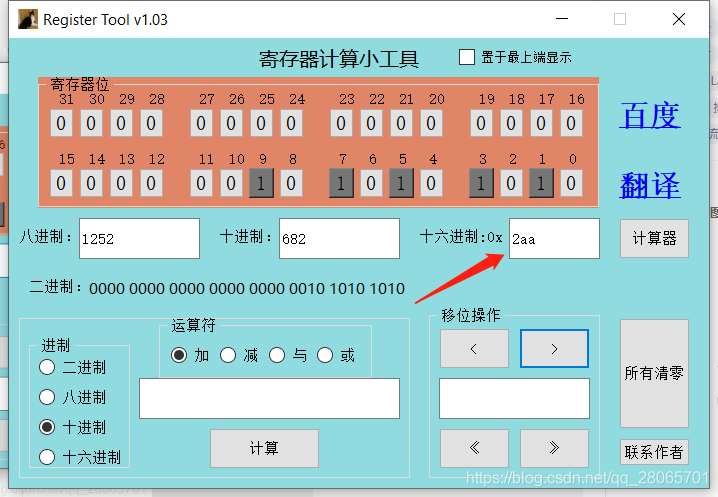Focus the shift amount input field
The image size is (718, 497).
[x=514, y=399]
